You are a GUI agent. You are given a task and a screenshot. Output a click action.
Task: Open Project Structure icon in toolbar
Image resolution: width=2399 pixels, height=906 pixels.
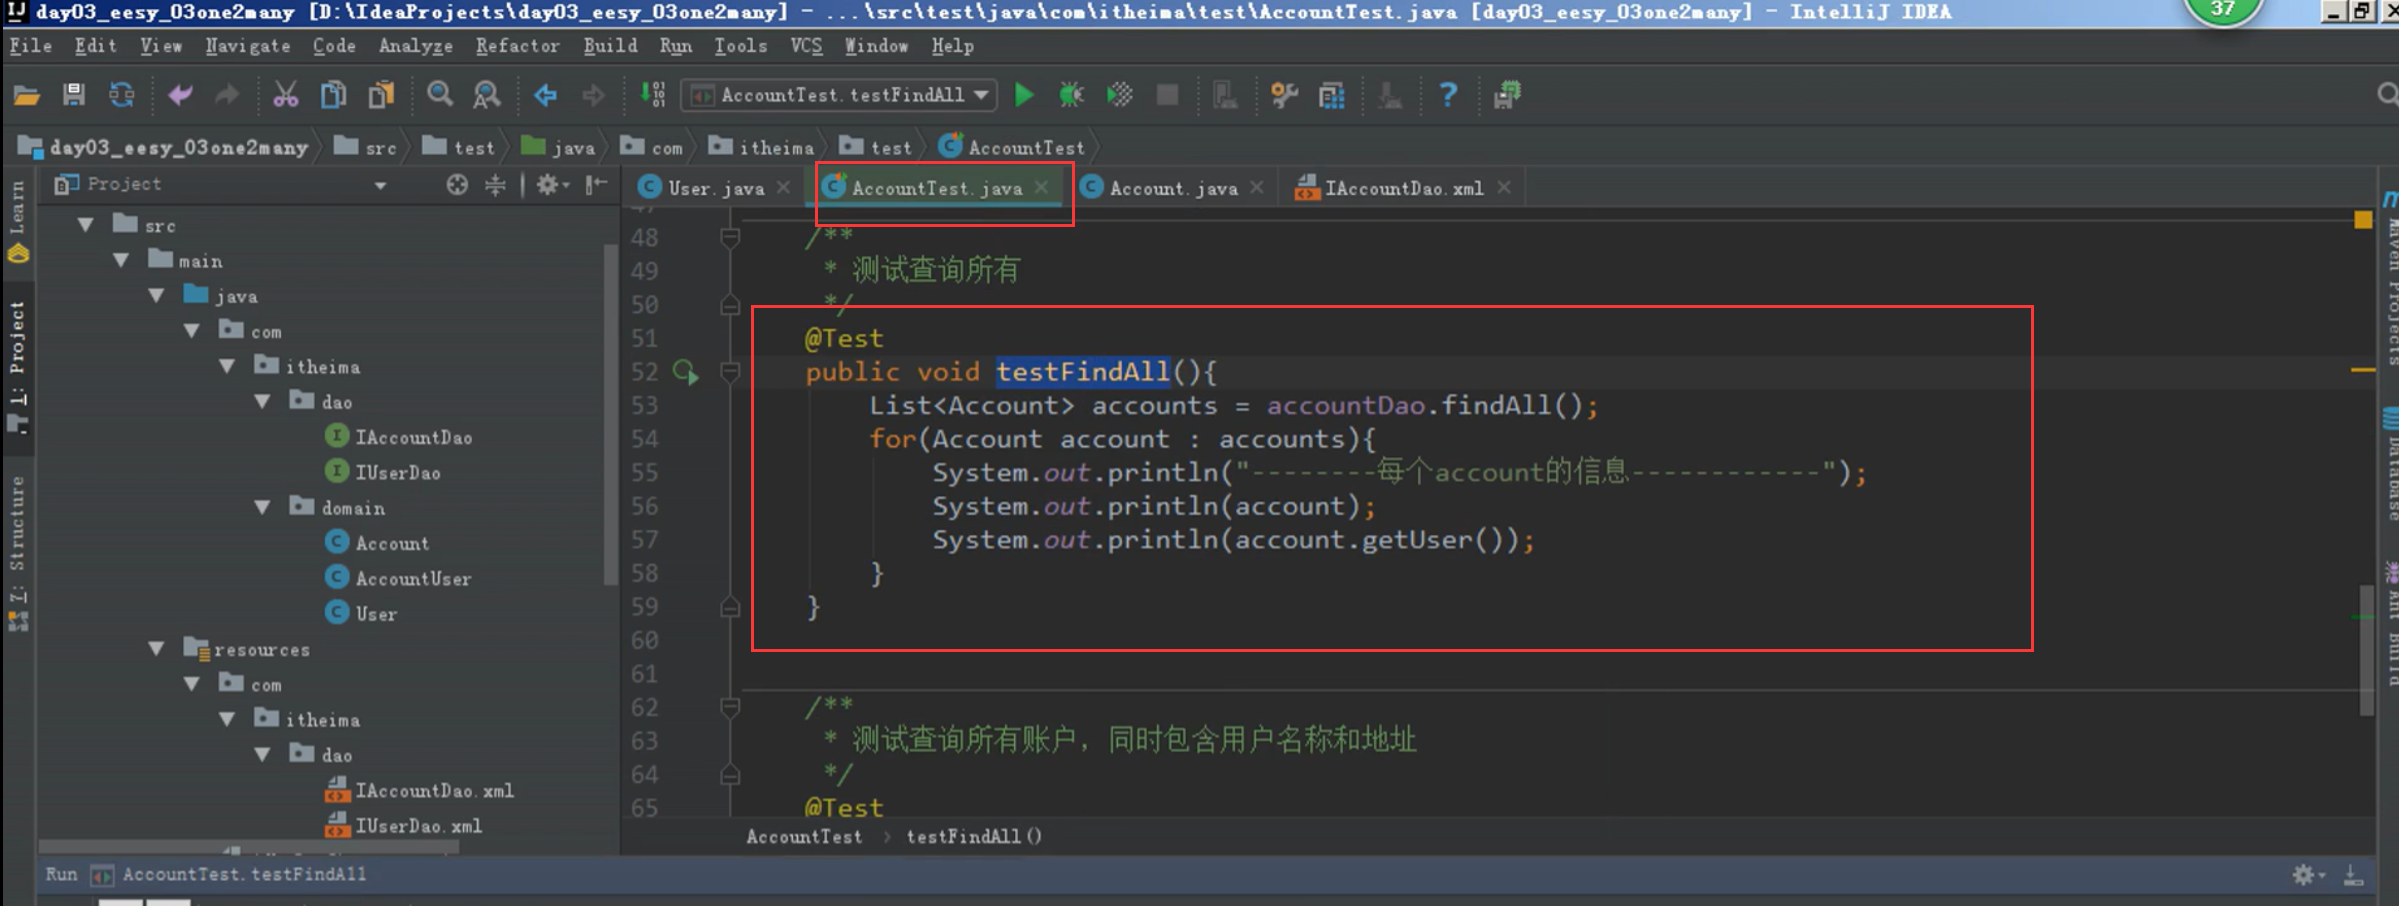(x=1330, y=95)
